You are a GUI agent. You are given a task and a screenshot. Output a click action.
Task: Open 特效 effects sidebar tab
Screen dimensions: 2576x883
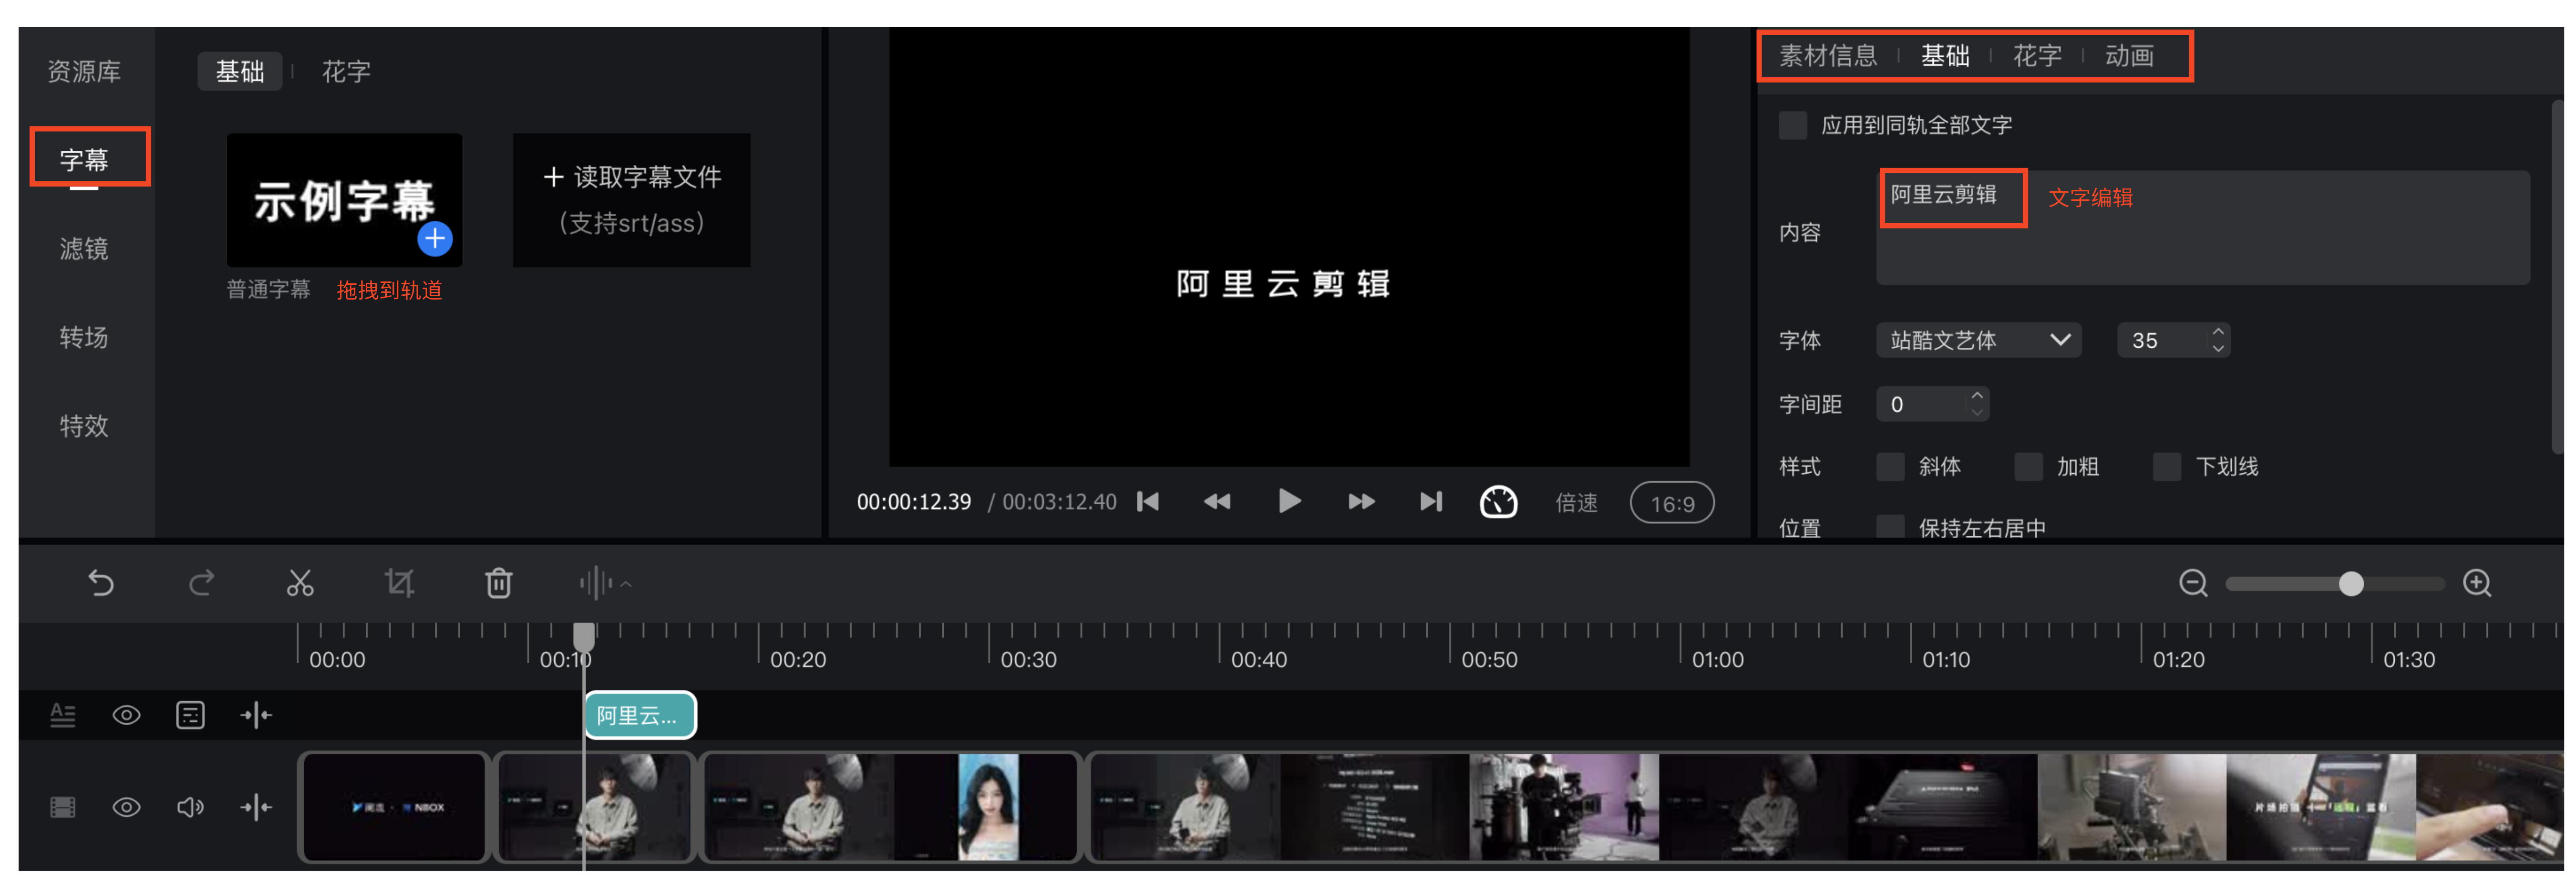[84, 426]
